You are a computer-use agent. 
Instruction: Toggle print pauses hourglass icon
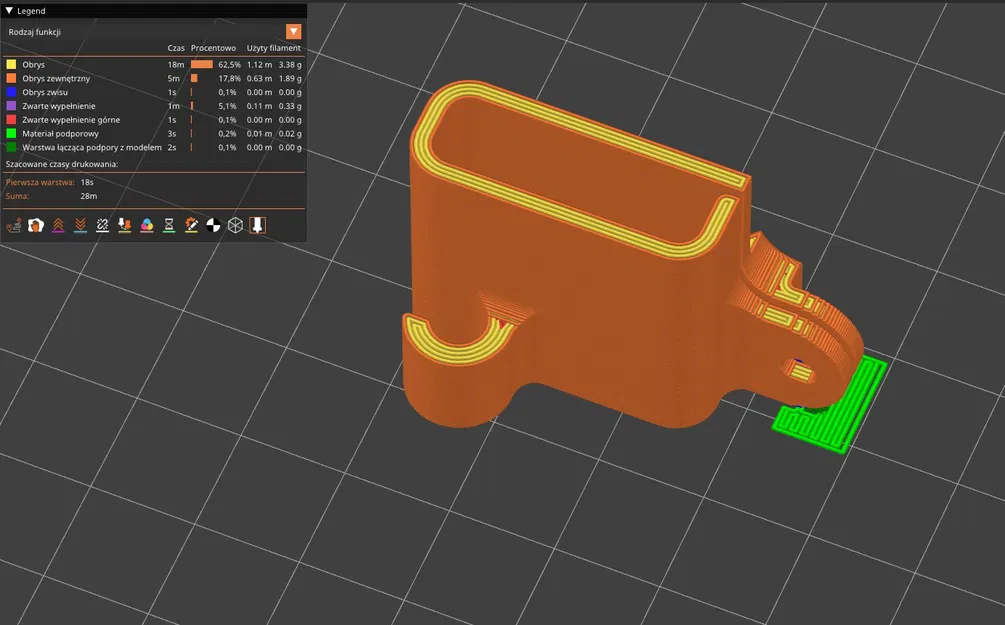click(169, 225)
